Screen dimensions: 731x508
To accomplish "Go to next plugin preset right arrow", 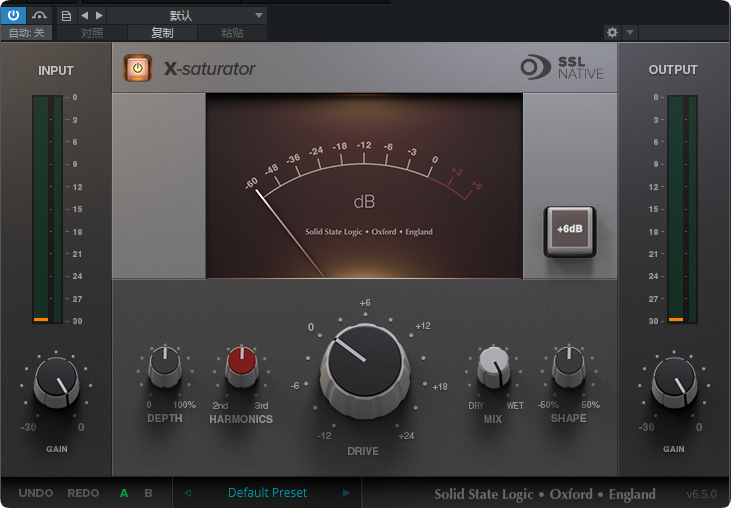I will coord(346,493).
